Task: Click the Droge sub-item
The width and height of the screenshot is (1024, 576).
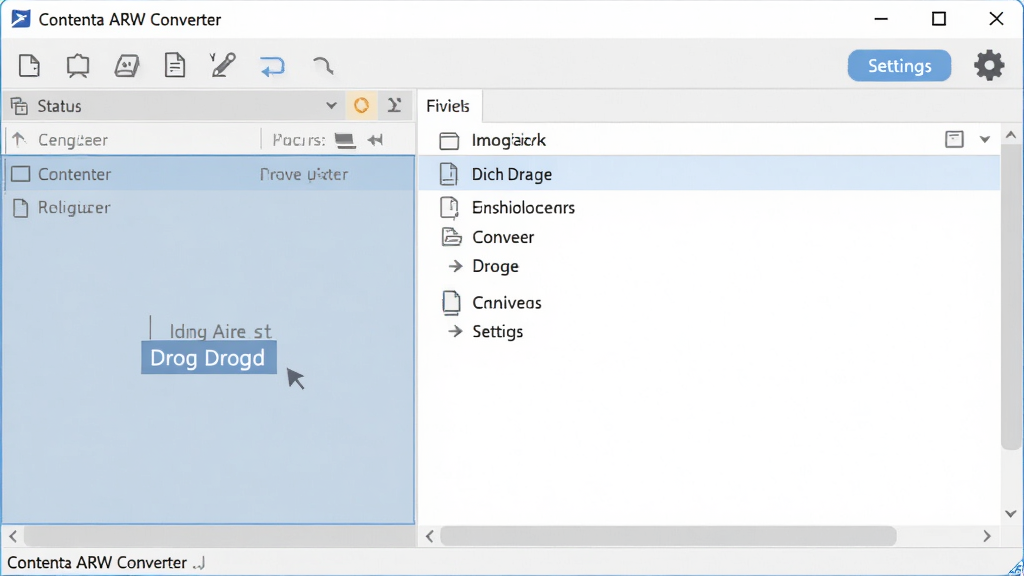Action: click(495, 266)
